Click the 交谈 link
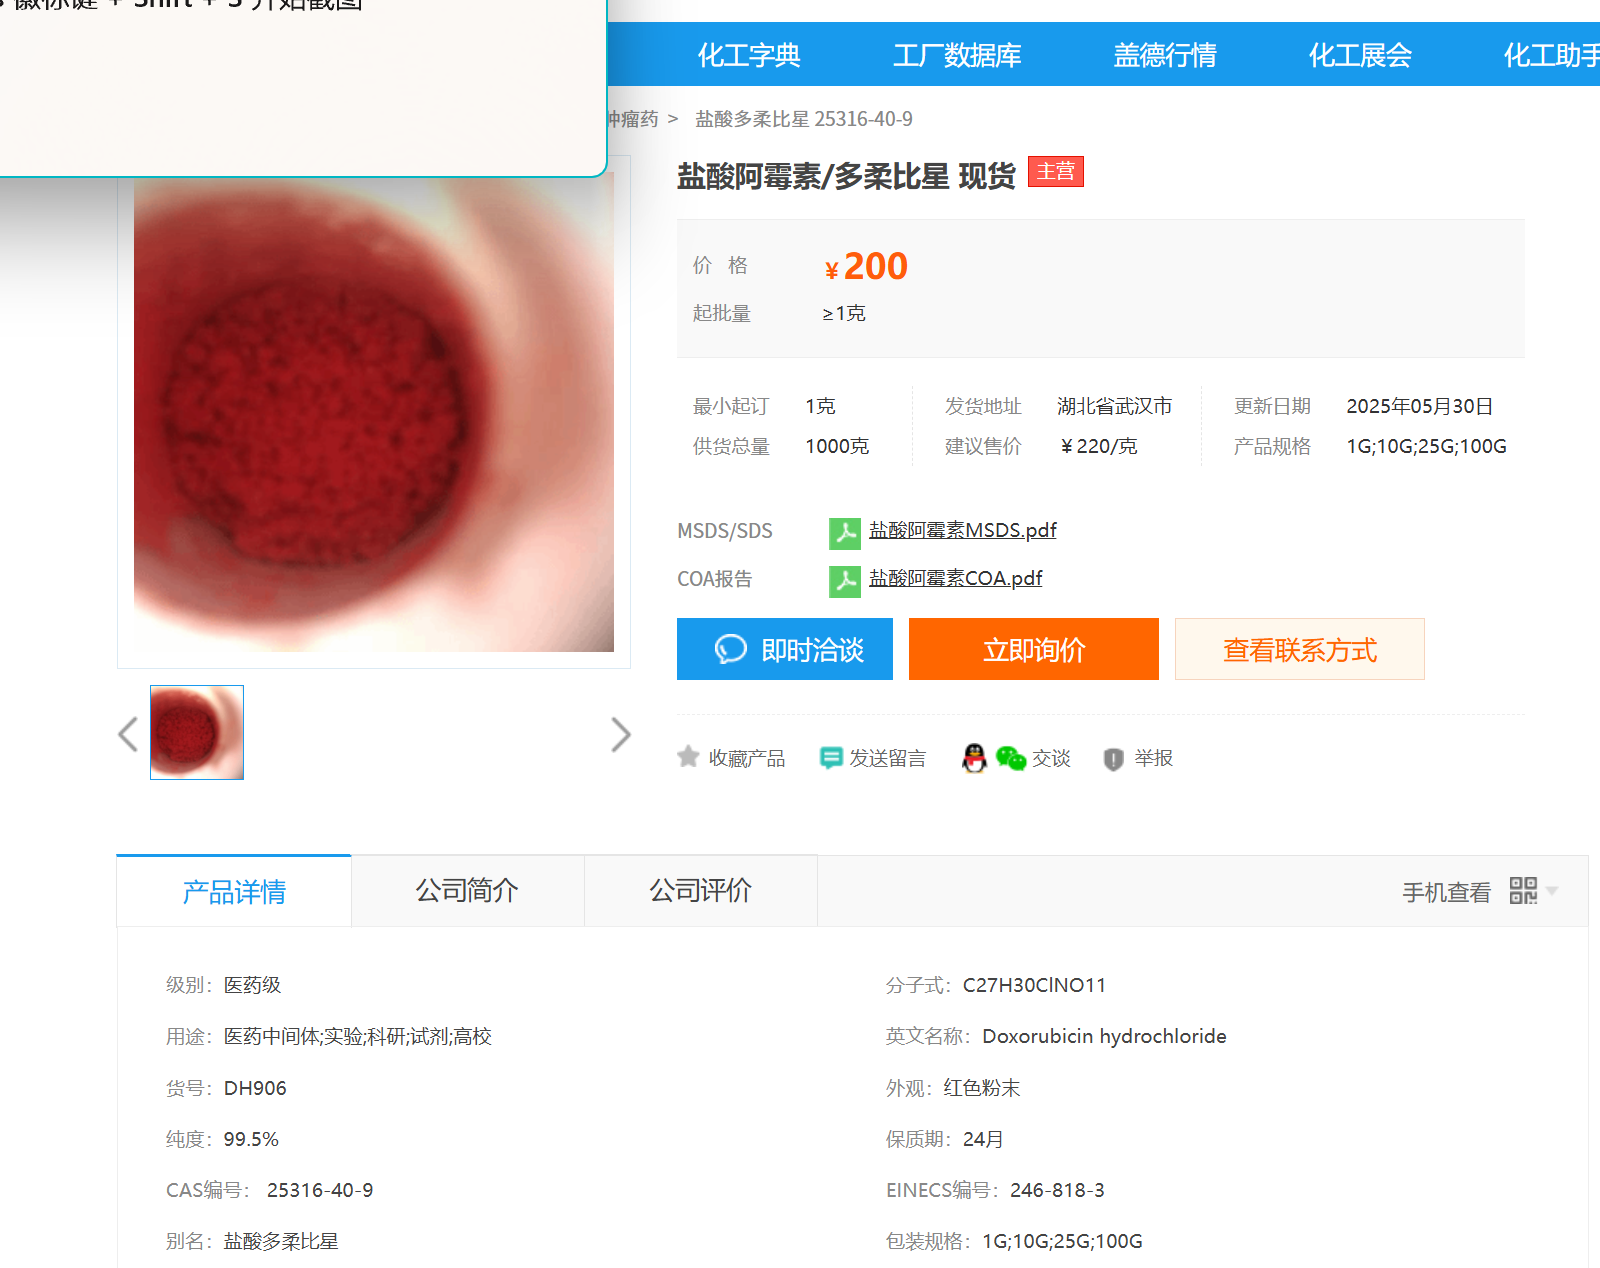Screen dimensions: 1600x1268 1051,758
